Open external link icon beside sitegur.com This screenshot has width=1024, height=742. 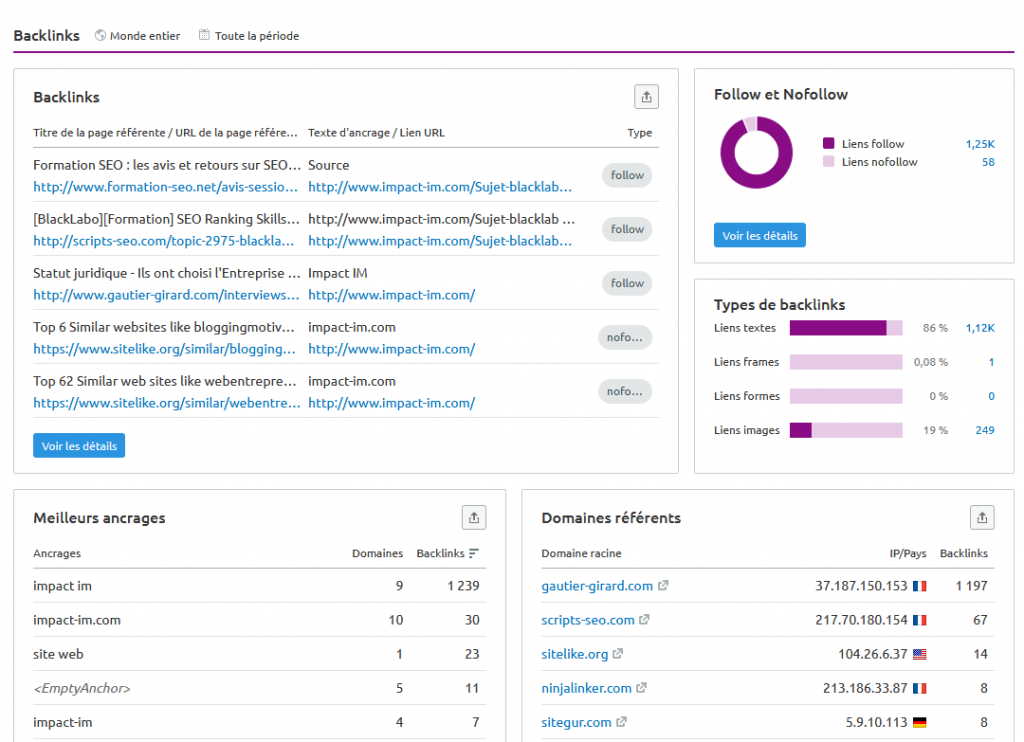(621, 722)
